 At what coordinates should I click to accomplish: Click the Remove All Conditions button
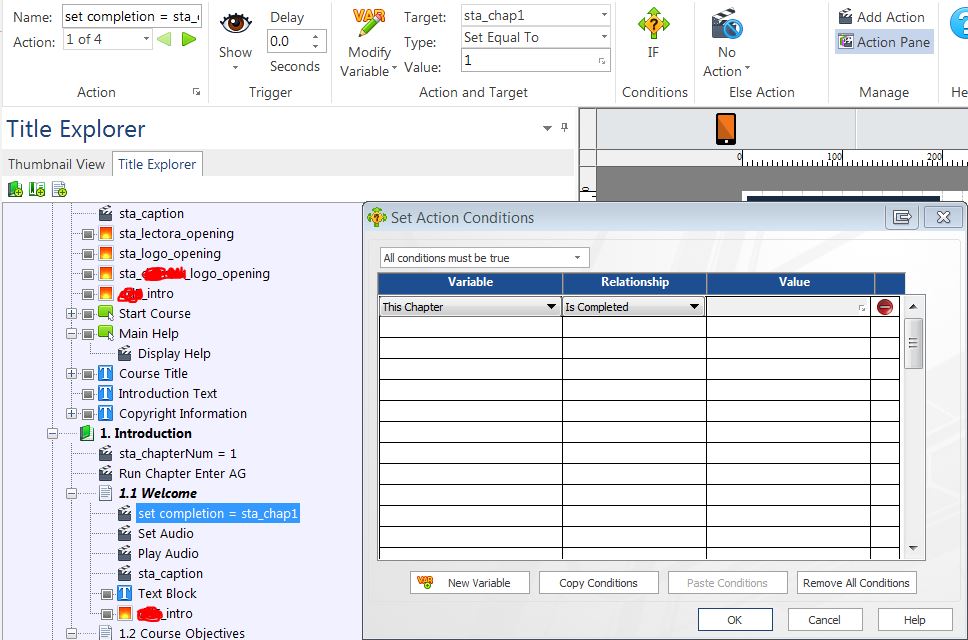[x=856, y=583]
